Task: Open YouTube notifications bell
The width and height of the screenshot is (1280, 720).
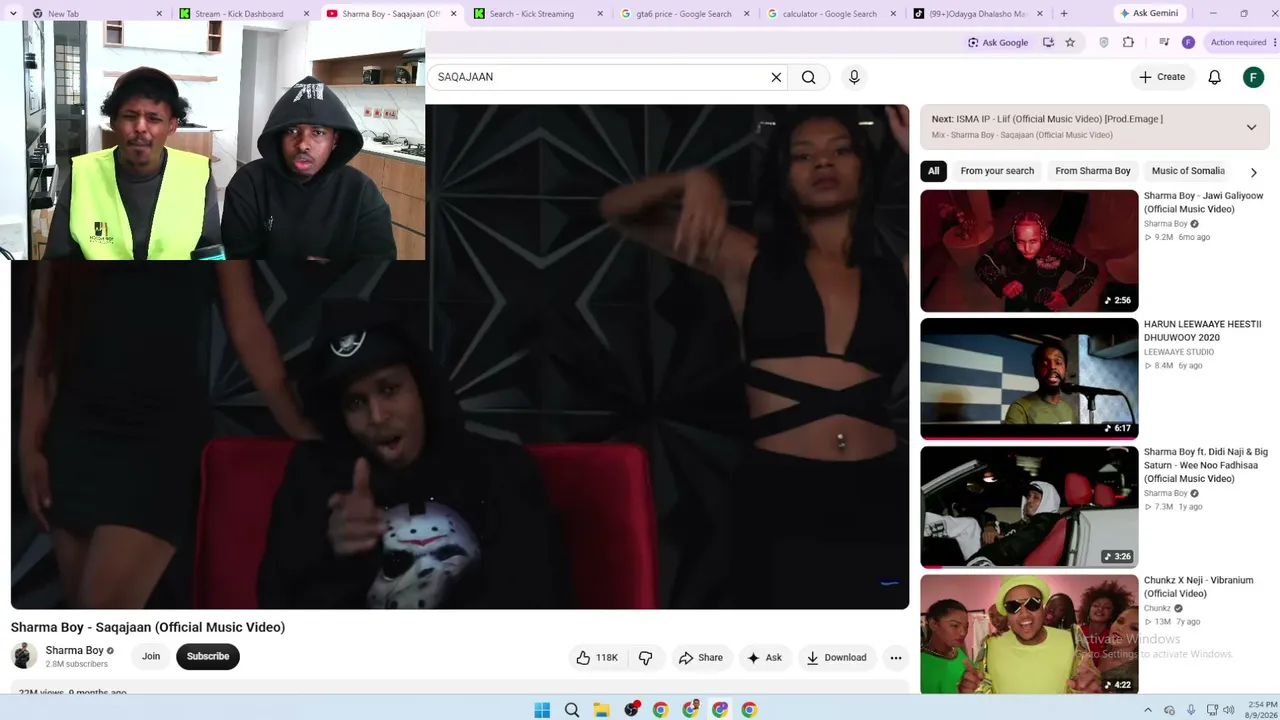Action: (x=1214, y=77)
